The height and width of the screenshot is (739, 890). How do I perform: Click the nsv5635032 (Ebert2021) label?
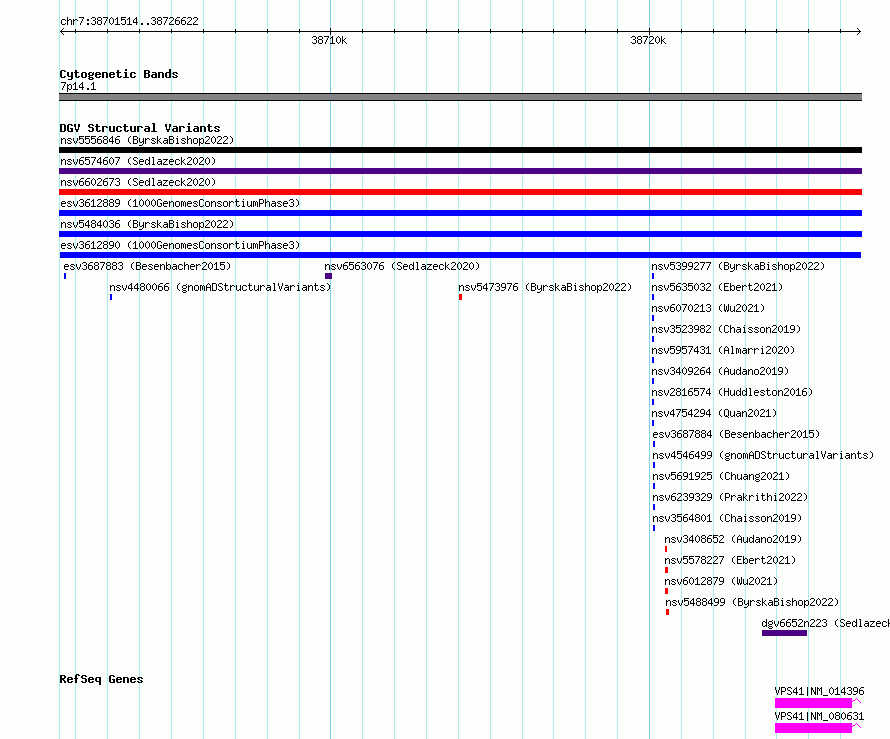pos(717,287)
